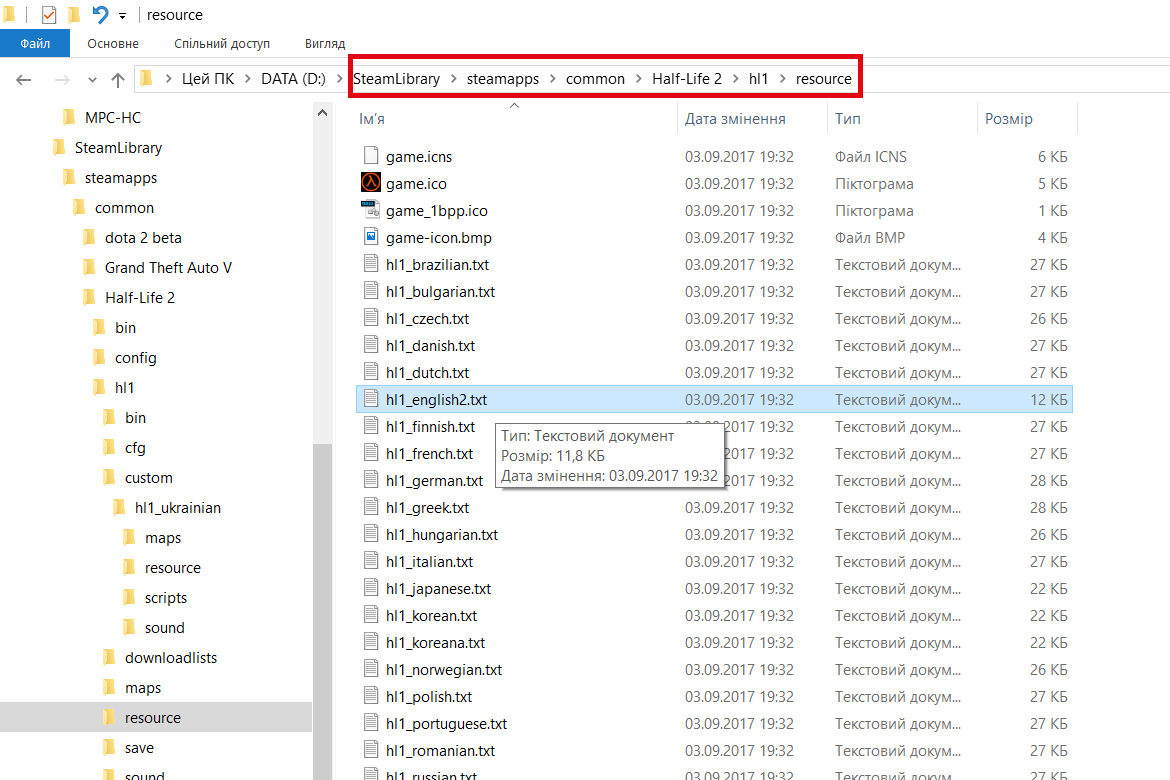
Task: Select hl1_ukrainian folder in the tree
Action: (178, 508)
